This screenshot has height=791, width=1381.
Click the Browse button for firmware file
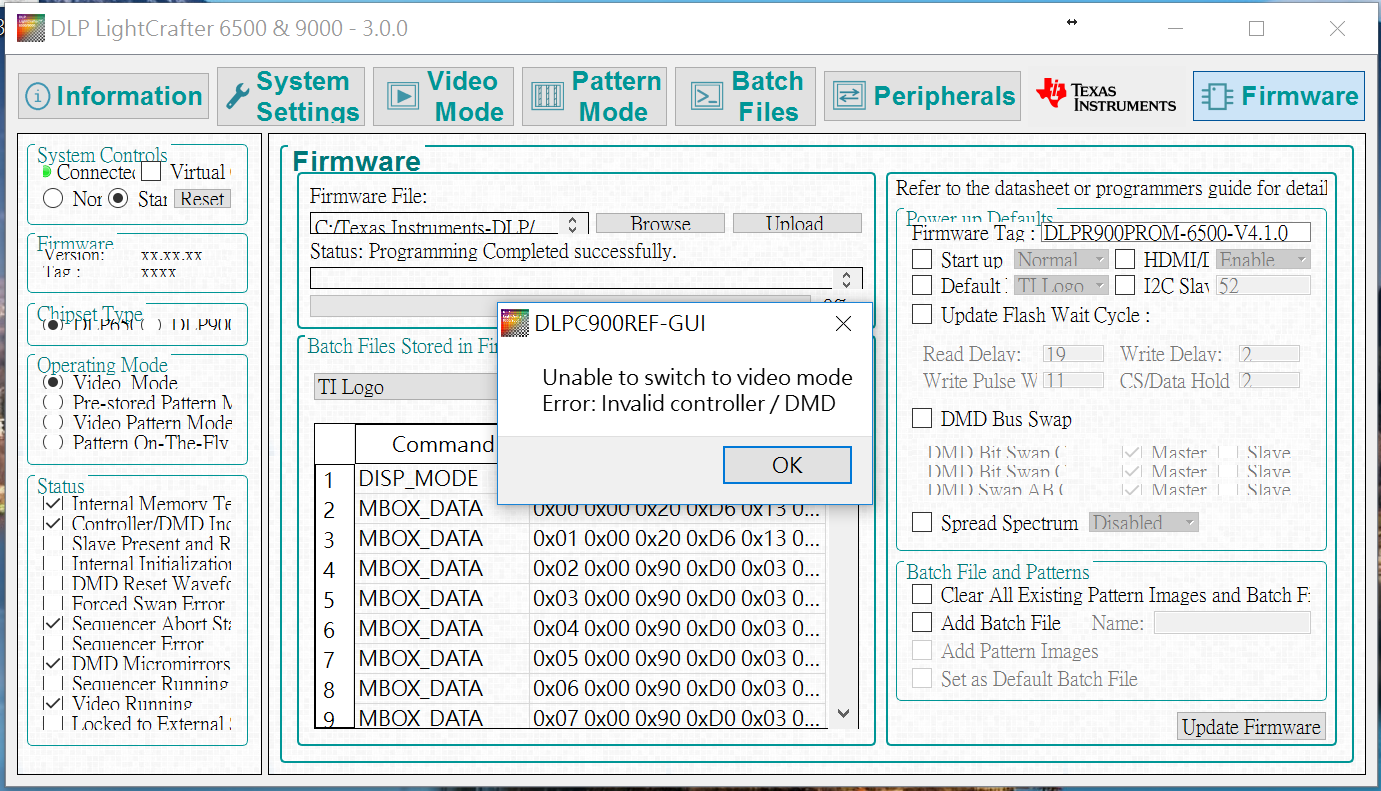point(660,224)
